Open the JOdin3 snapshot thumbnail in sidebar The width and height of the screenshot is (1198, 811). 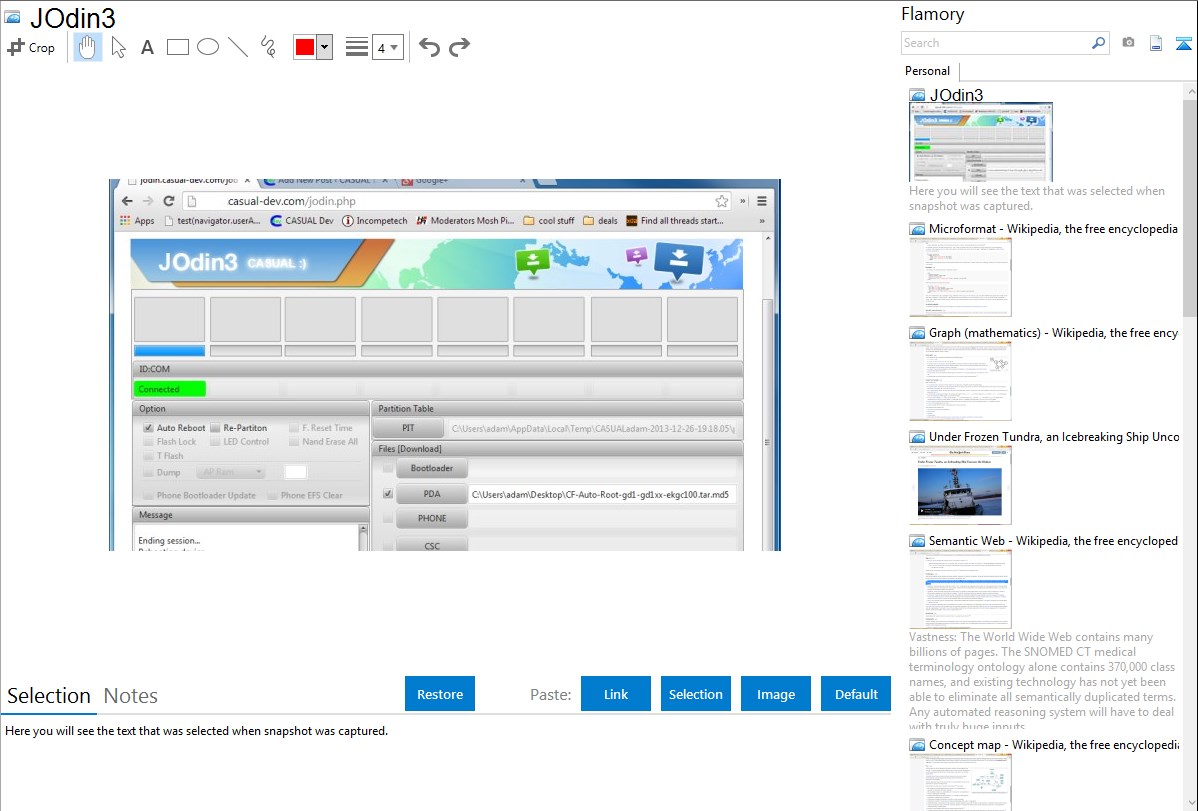click(981, 142)
